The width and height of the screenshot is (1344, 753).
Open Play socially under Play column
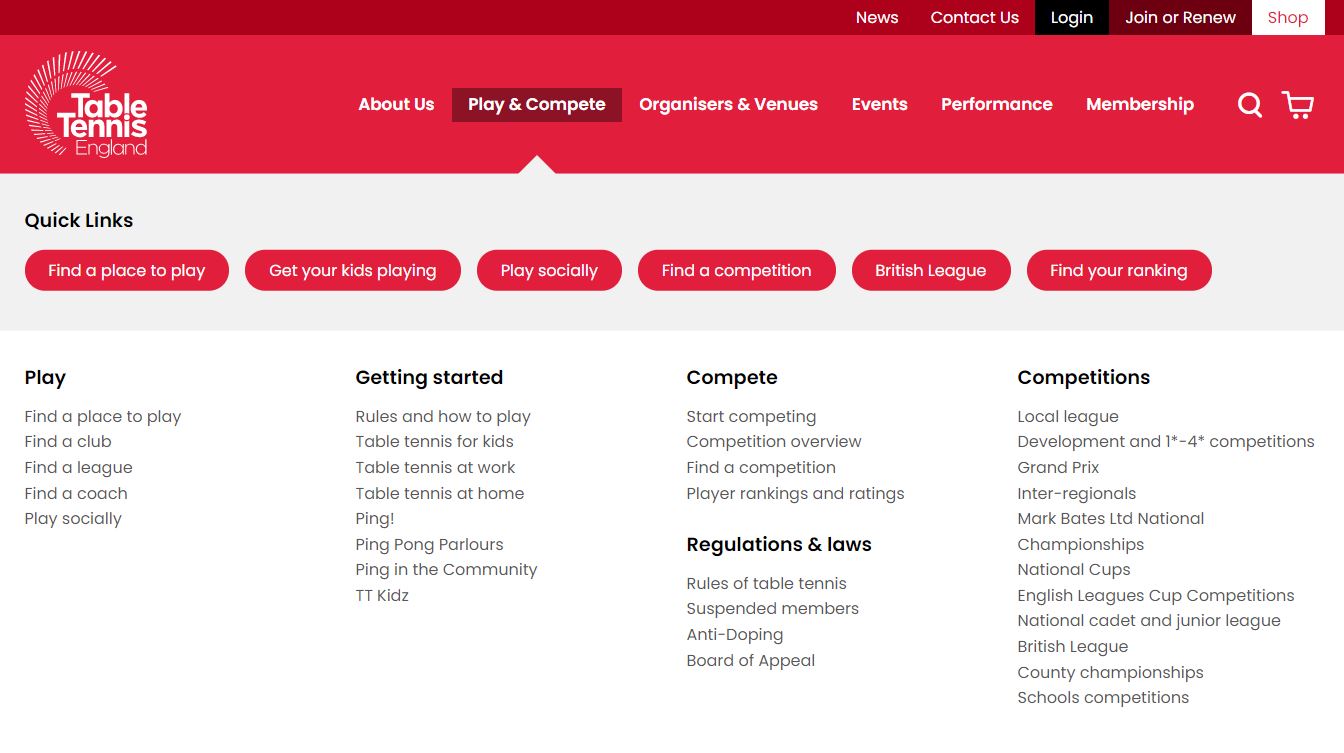pyautogui.click(x=73, y=518)
